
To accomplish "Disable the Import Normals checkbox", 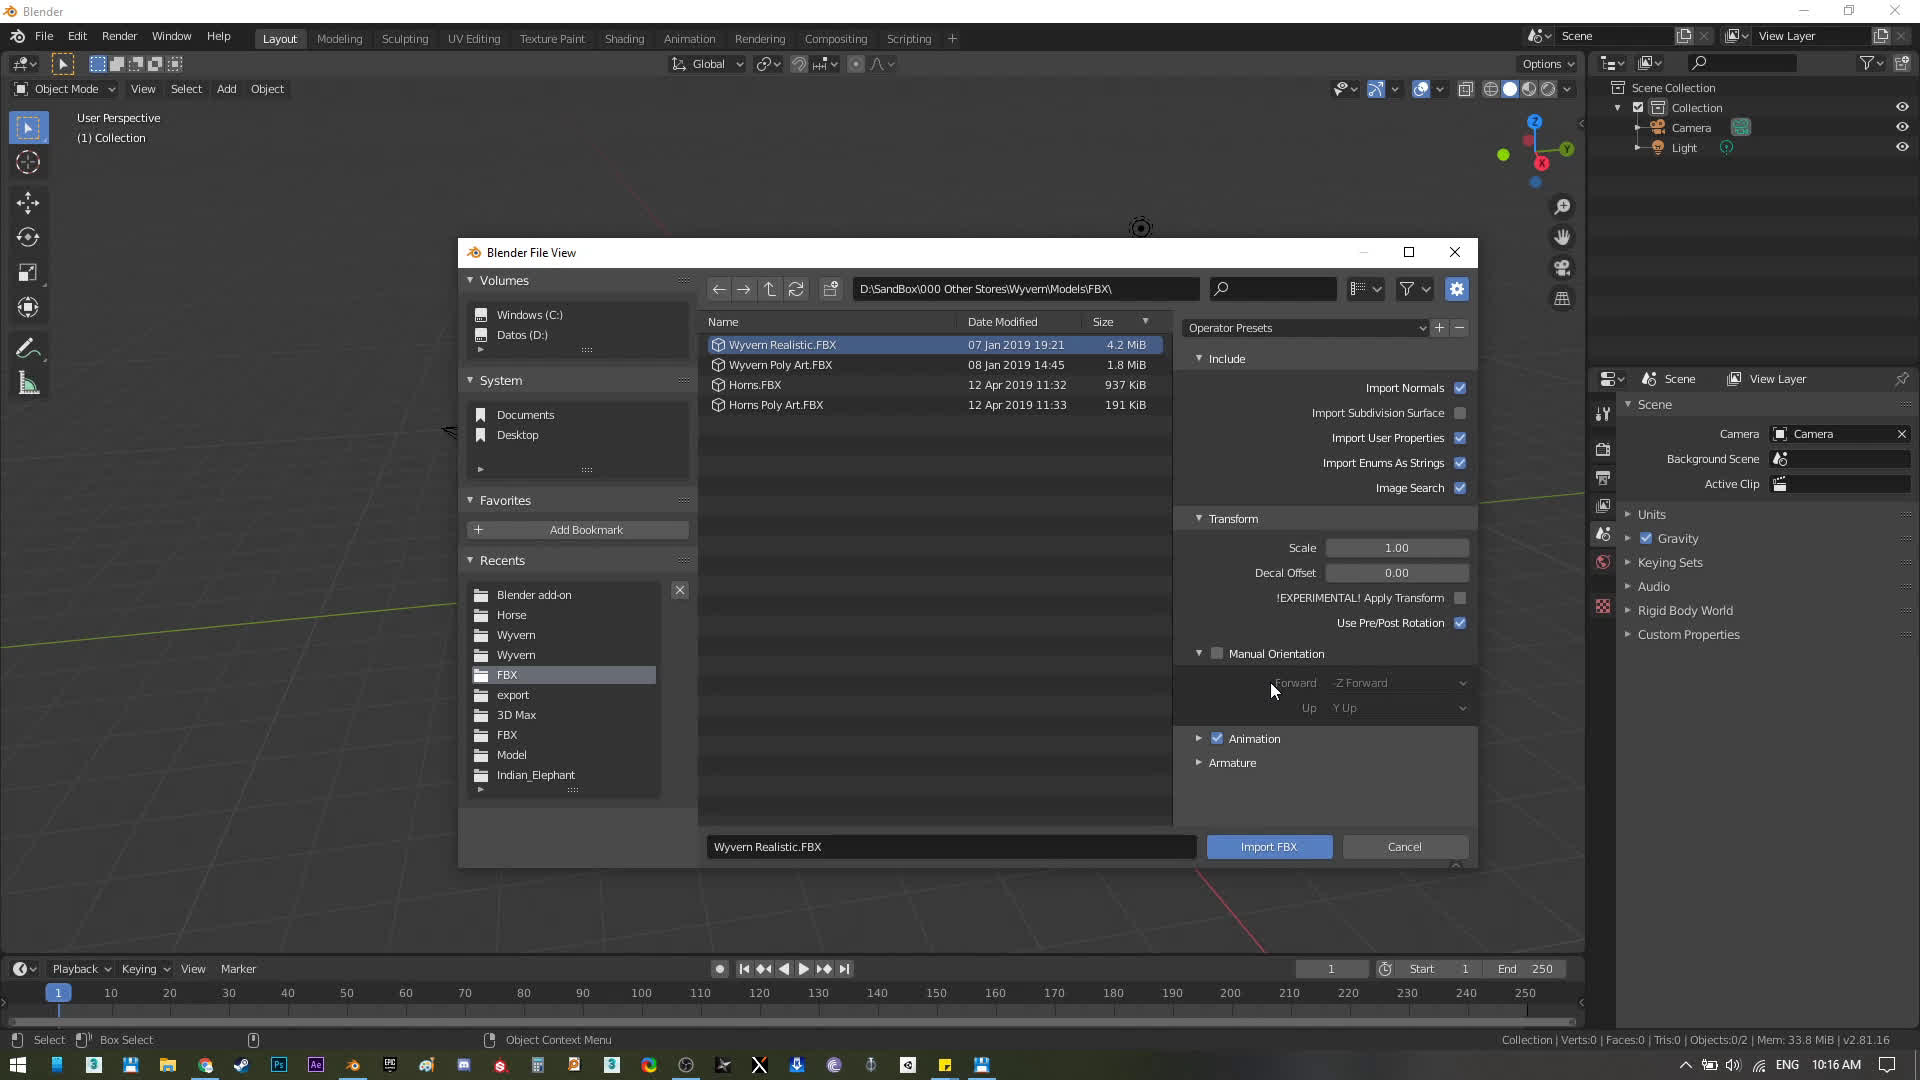I will (1460, 388).
